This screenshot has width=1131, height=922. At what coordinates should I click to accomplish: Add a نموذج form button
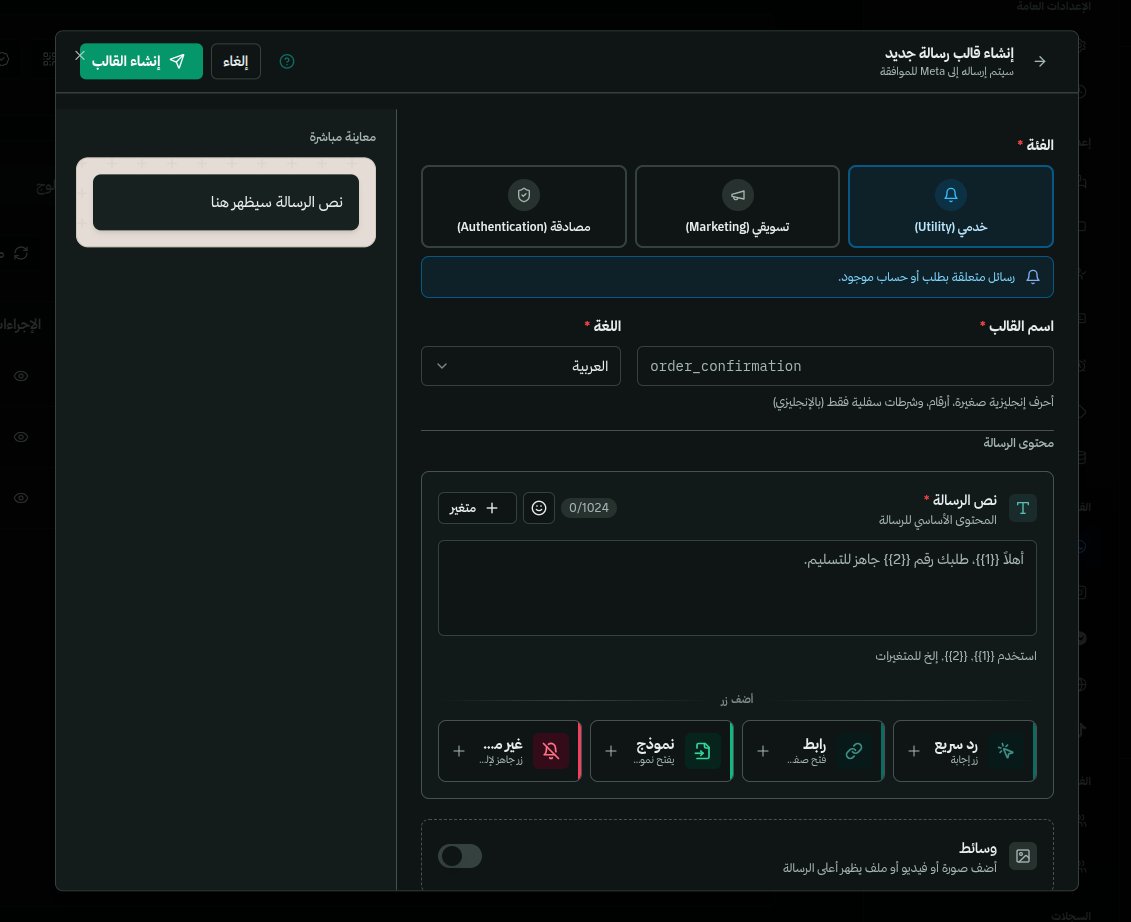pos(661,751)
